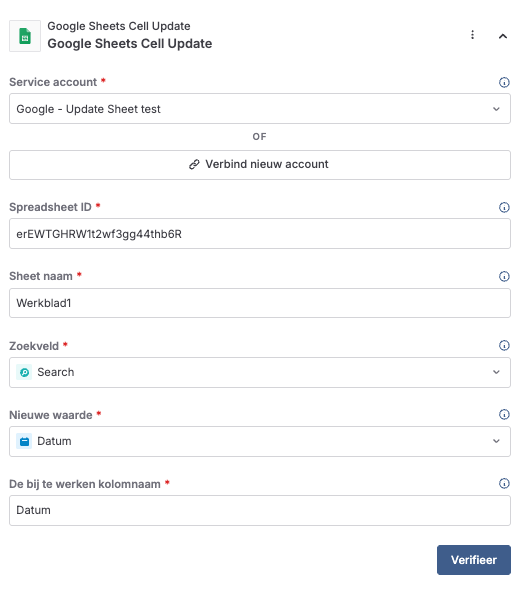Show info for Zoekveld field
The image size is (527, 590).
[x=504, y=345]
